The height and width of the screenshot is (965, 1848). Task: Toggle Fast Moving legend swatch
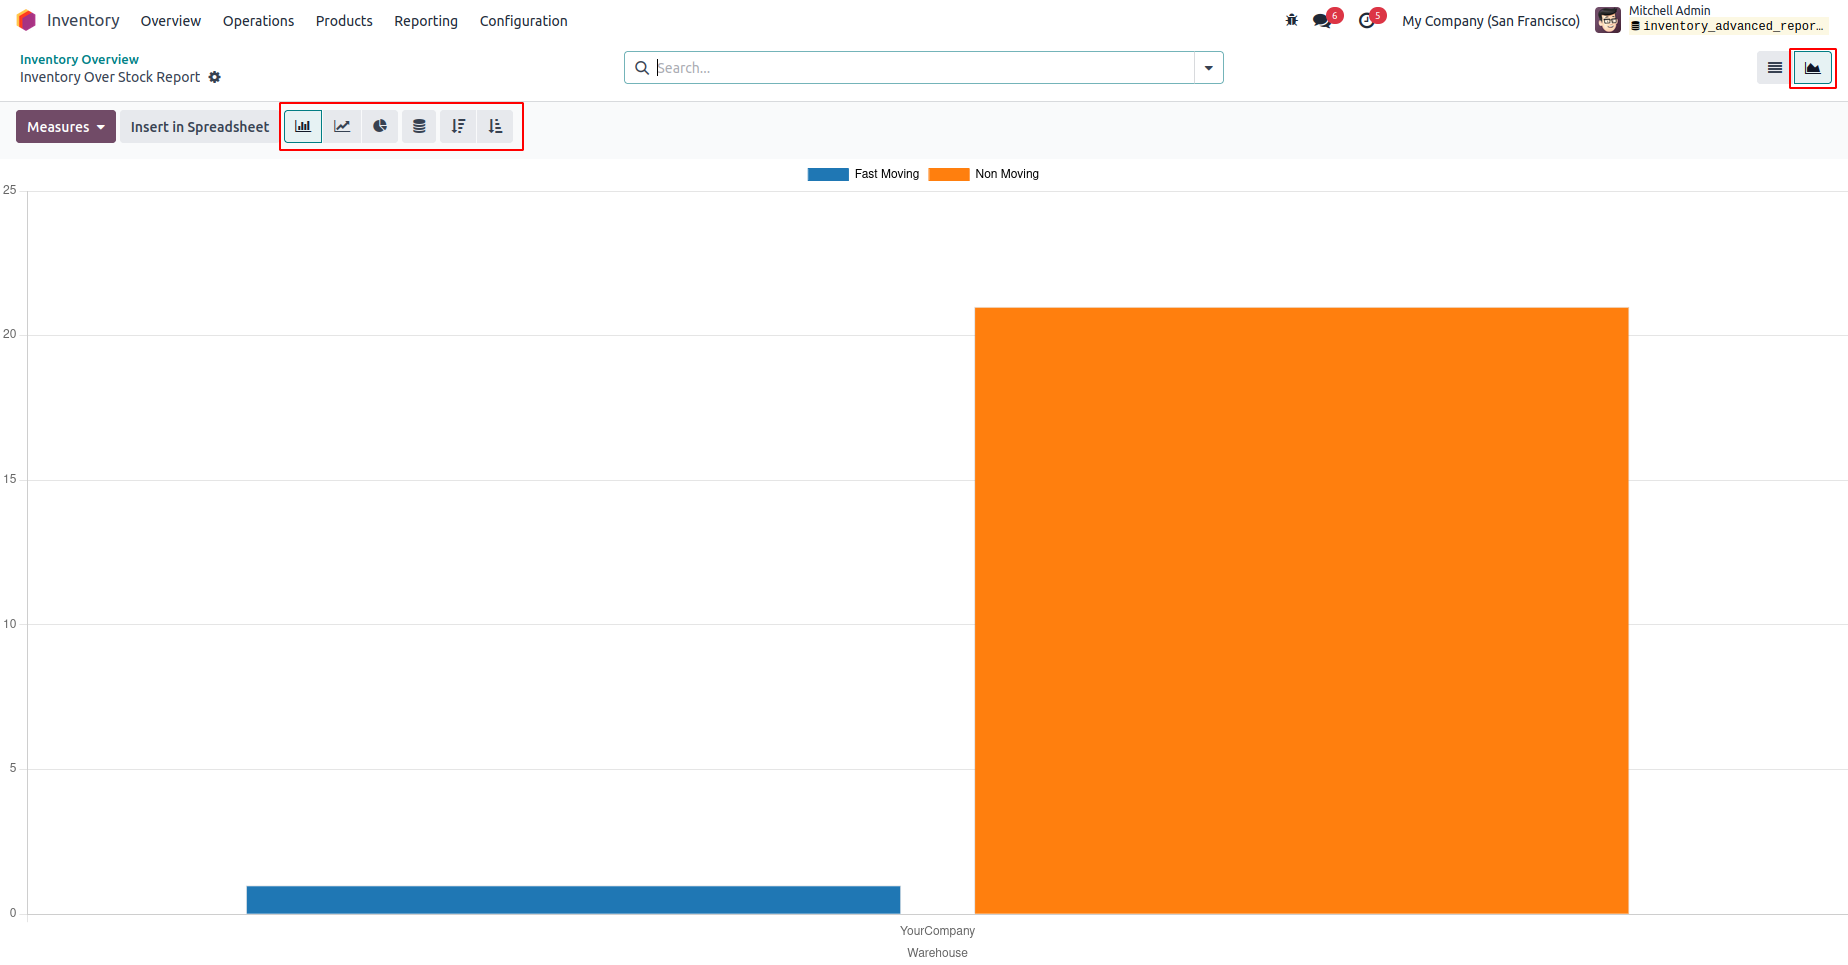pos(828,174)
